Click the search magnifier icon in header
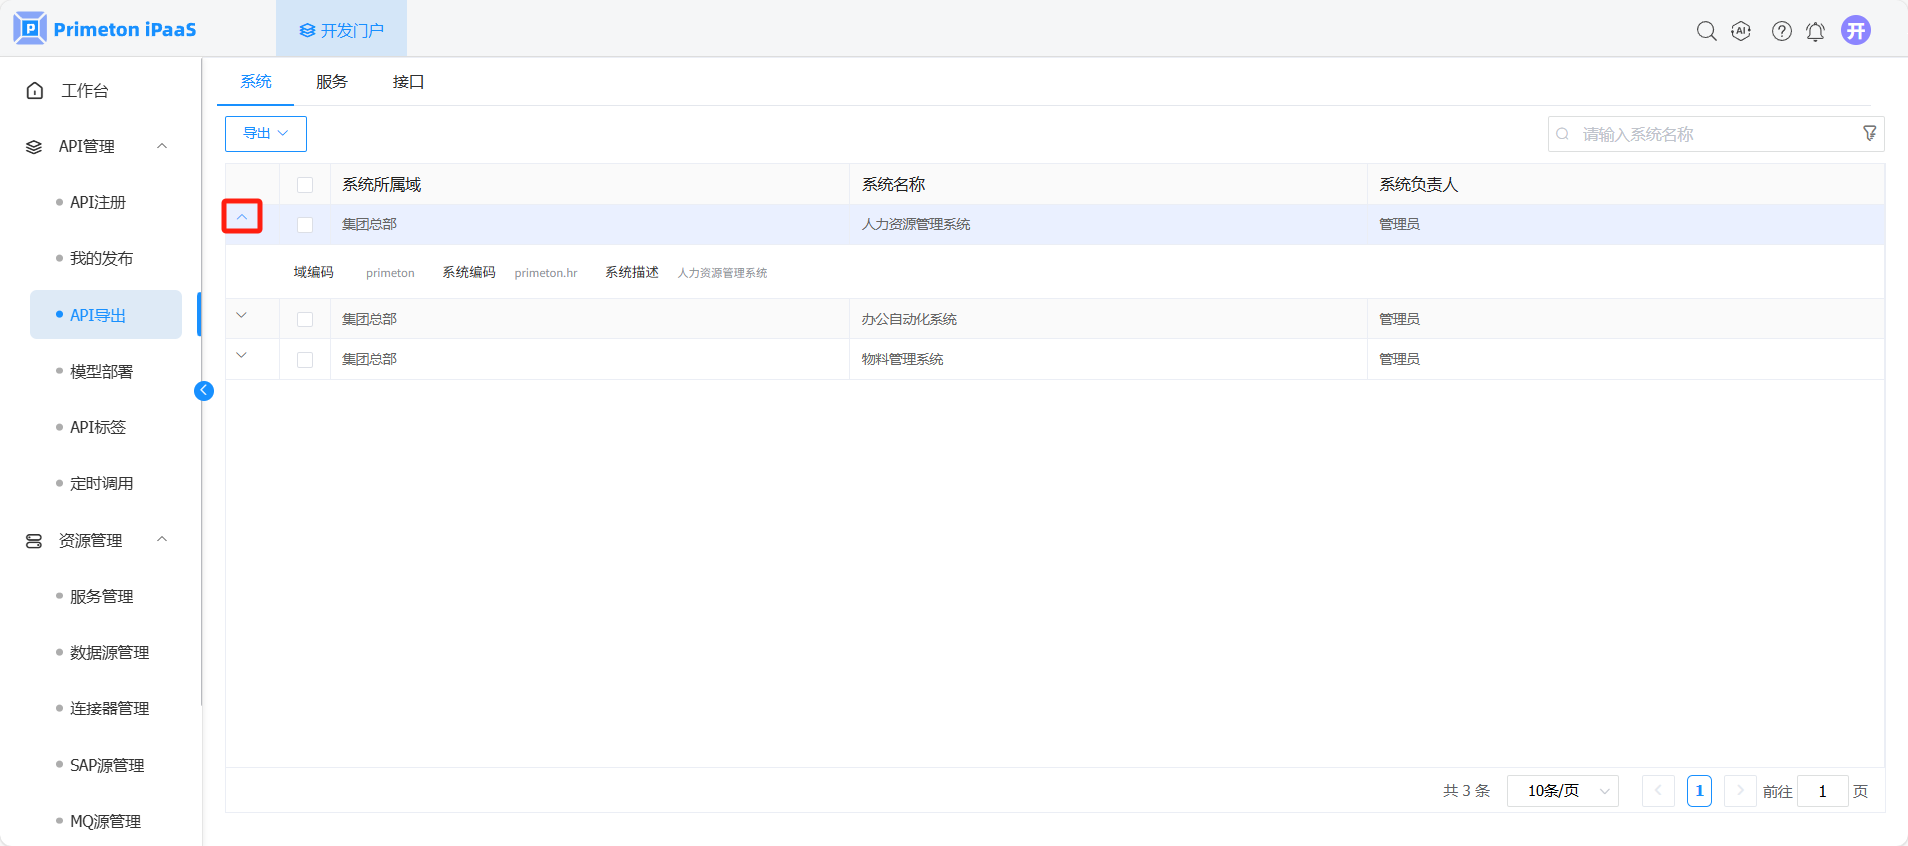This screenshot has width=1908, height=846. coord(1706,31)
